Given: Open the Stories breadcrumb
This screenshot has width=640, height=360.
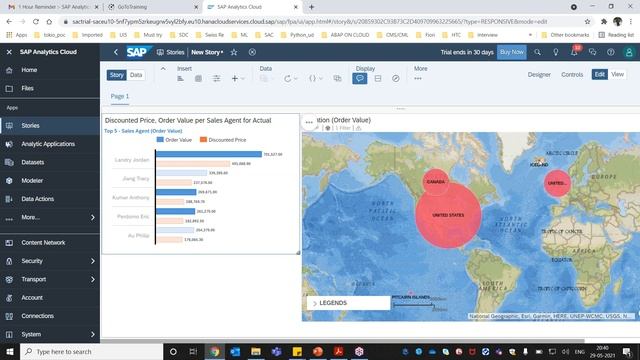Looking at the screenshot, I should click(x=171, y=52).
